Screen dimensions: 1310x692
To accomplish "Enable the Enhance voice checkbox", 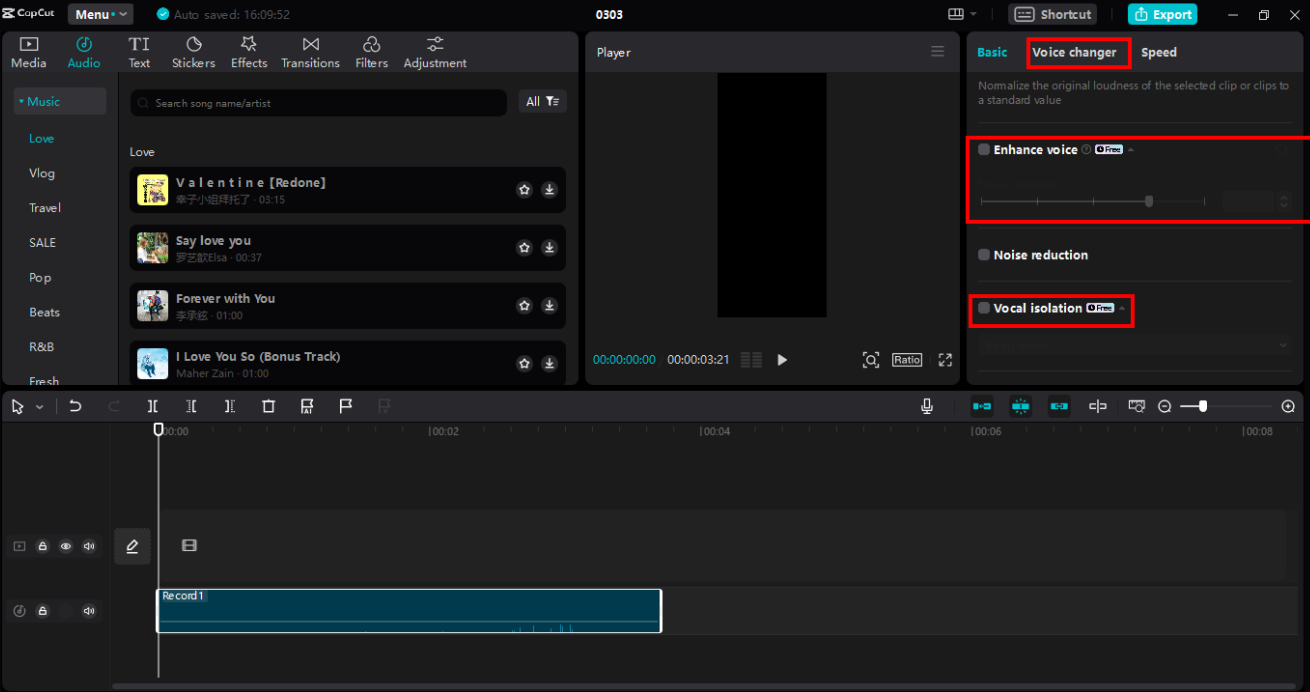I will 984,149.
